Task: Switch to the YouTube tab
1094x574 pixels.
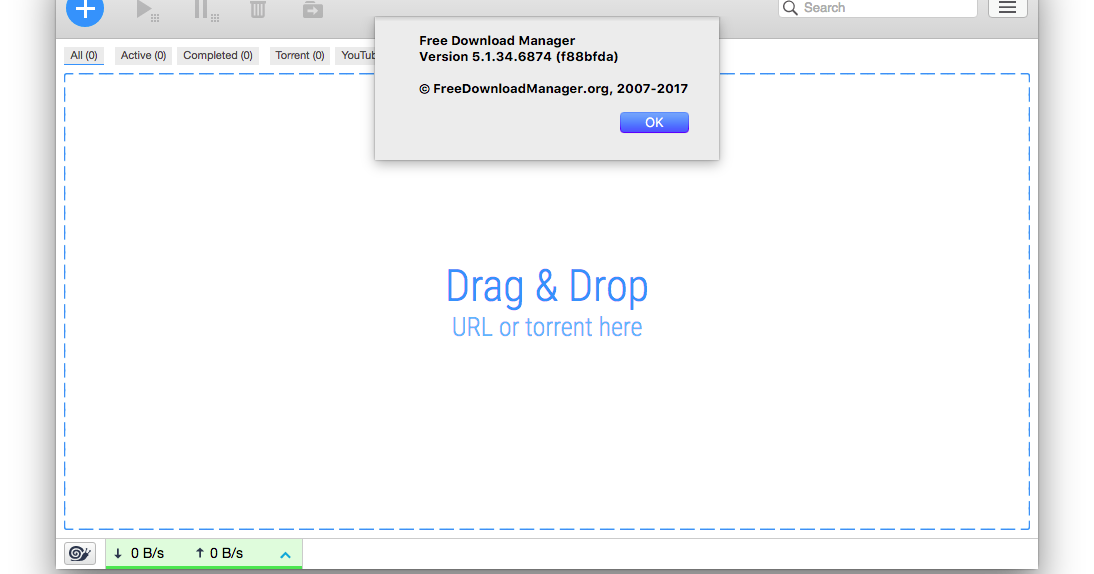Action: [x=357, y=55]
